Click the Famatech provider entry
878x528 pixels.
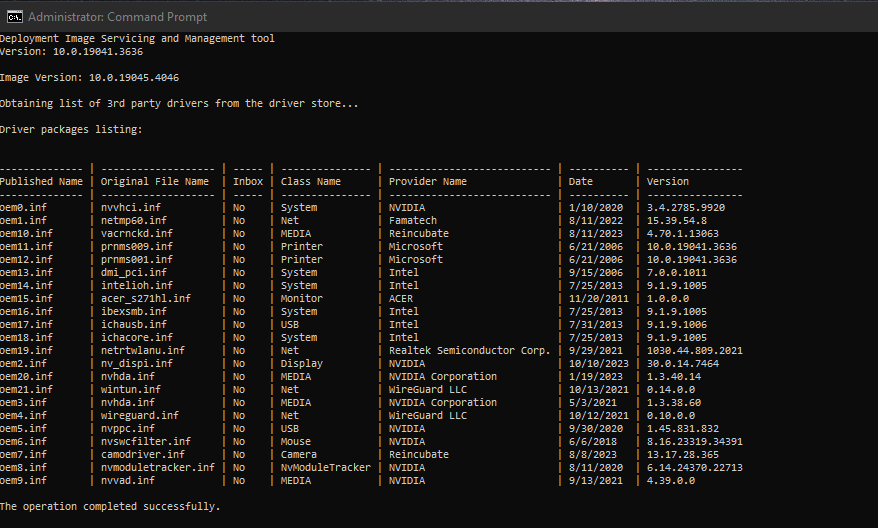pos(413,221)
